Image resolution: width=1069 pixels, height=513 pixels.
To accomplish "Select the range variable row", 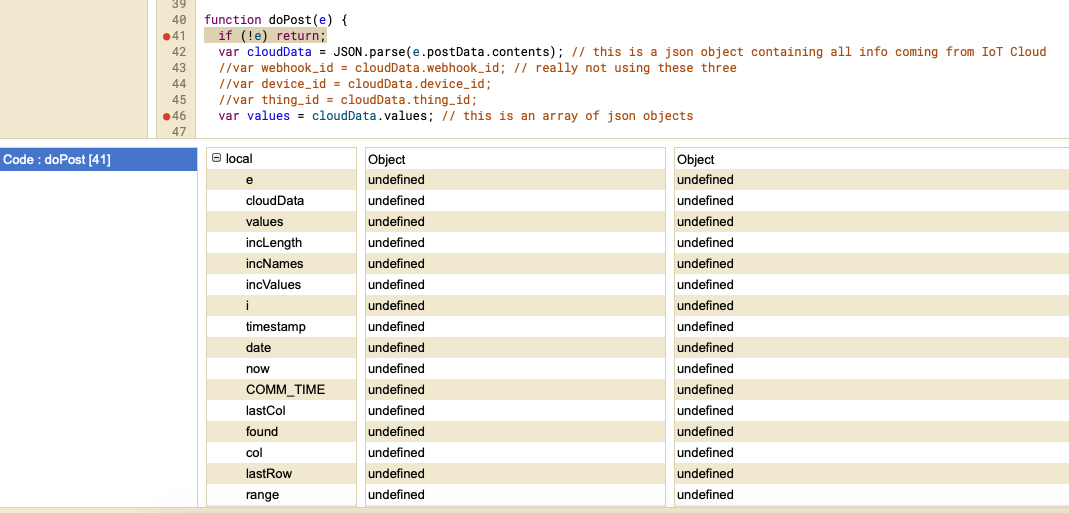I will click(263, 495).
